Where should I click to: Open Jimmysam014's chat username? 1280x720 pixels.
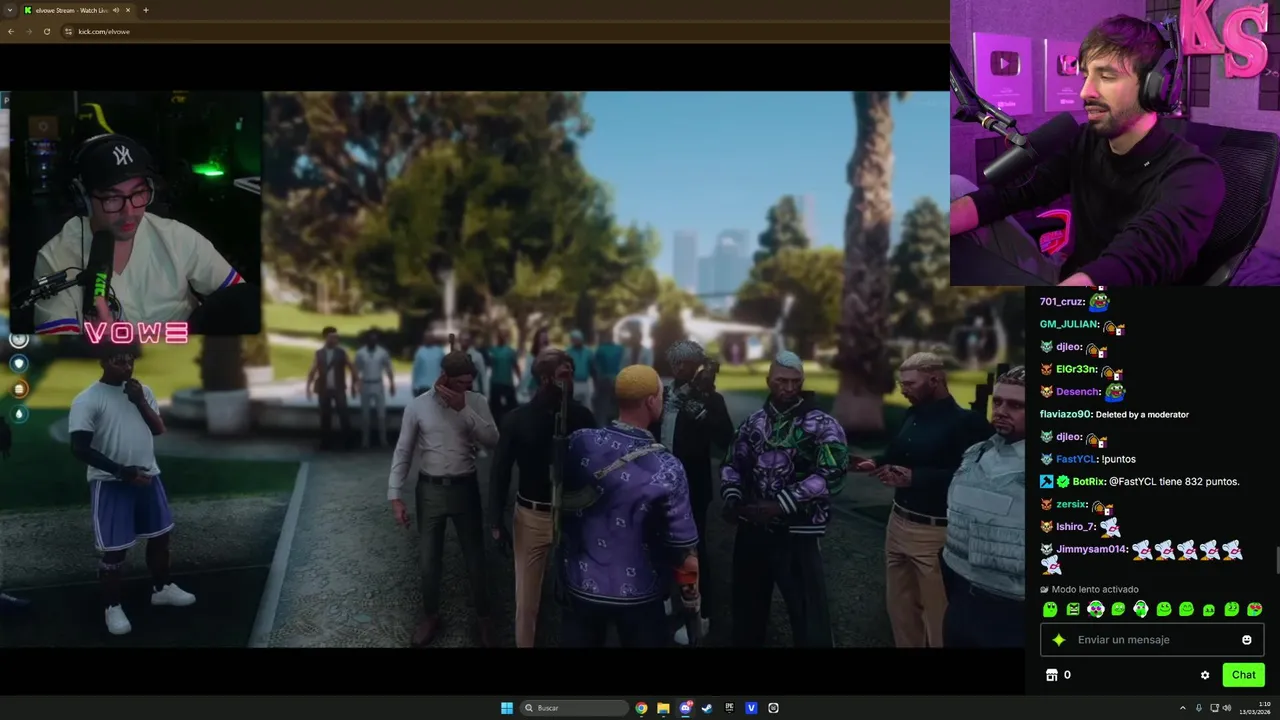click(x=1092, y=549)
